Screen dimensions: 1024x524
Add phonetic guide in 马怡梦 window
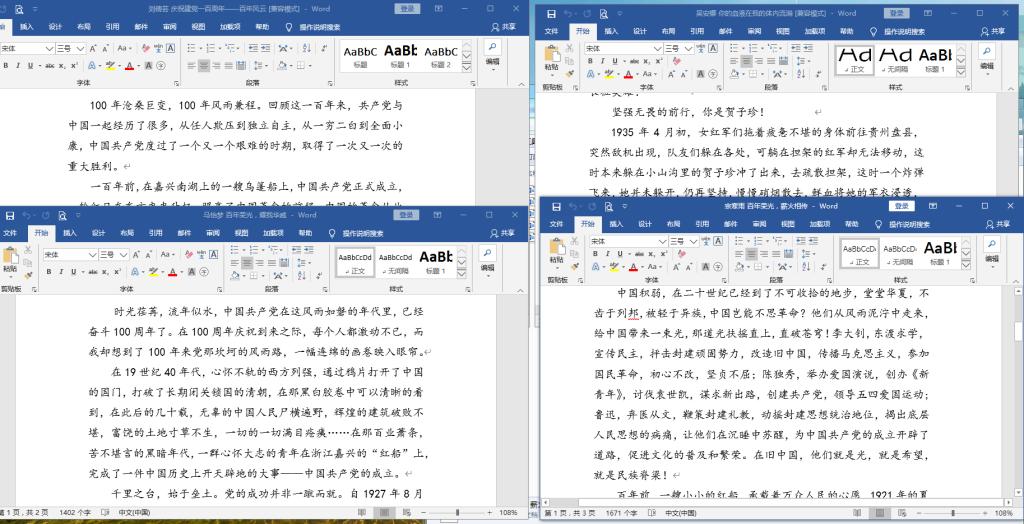click(201, 254)
